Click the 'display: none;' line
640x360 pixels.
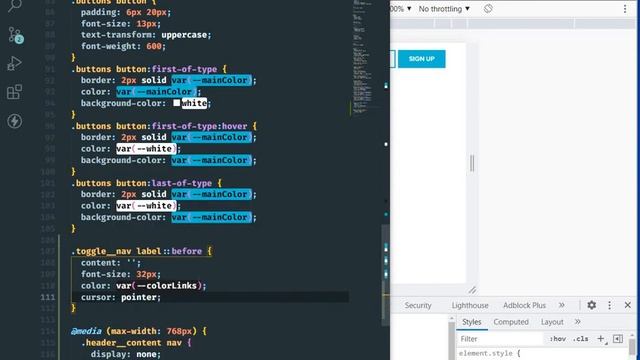pyautogui.click(x=126, y=354)
